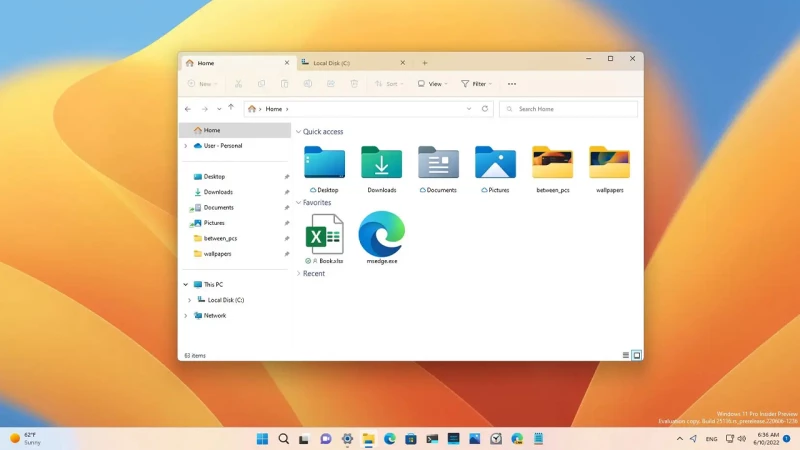Select Home in the navigation pane
This screenshot has height=450, width=800.
click(x=235, y=130)
